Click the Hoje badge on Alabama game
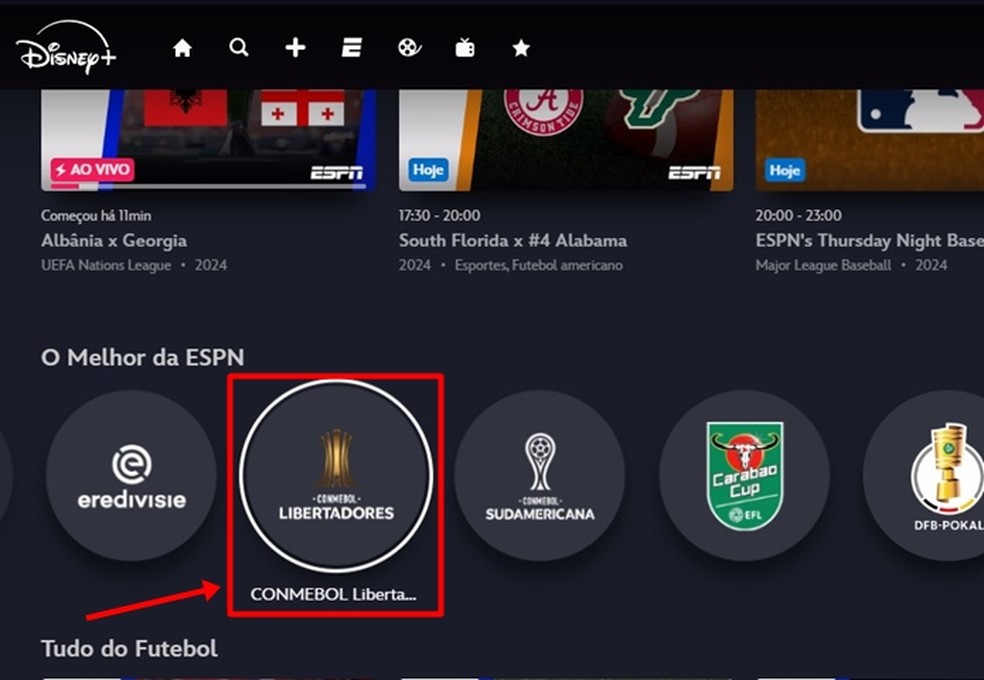 point(428,170)
